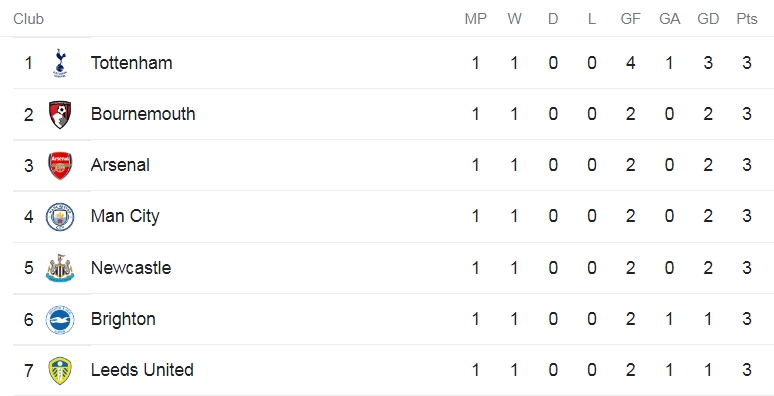Open the Brighton team name link
774x396 pixels.
click(123, 319)
